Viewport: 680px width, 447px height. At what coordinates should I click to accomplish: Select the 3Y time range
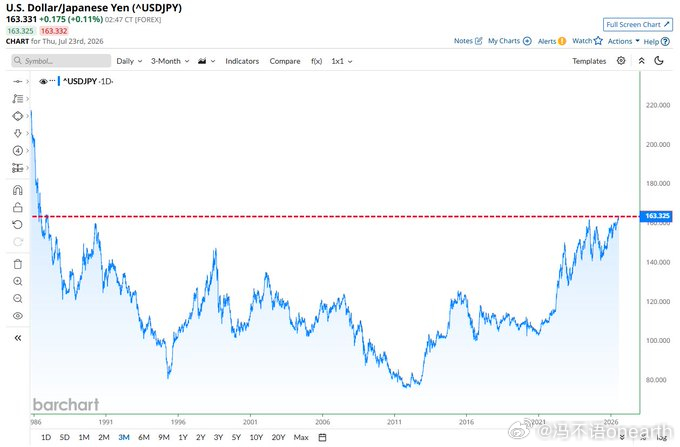pyautogui.click(x=218, y=437)
